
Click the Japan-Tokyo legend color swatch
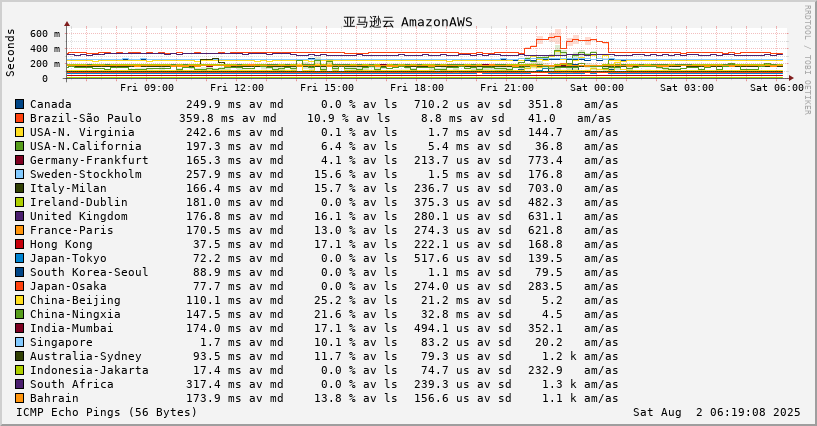[x=20, y=258]
